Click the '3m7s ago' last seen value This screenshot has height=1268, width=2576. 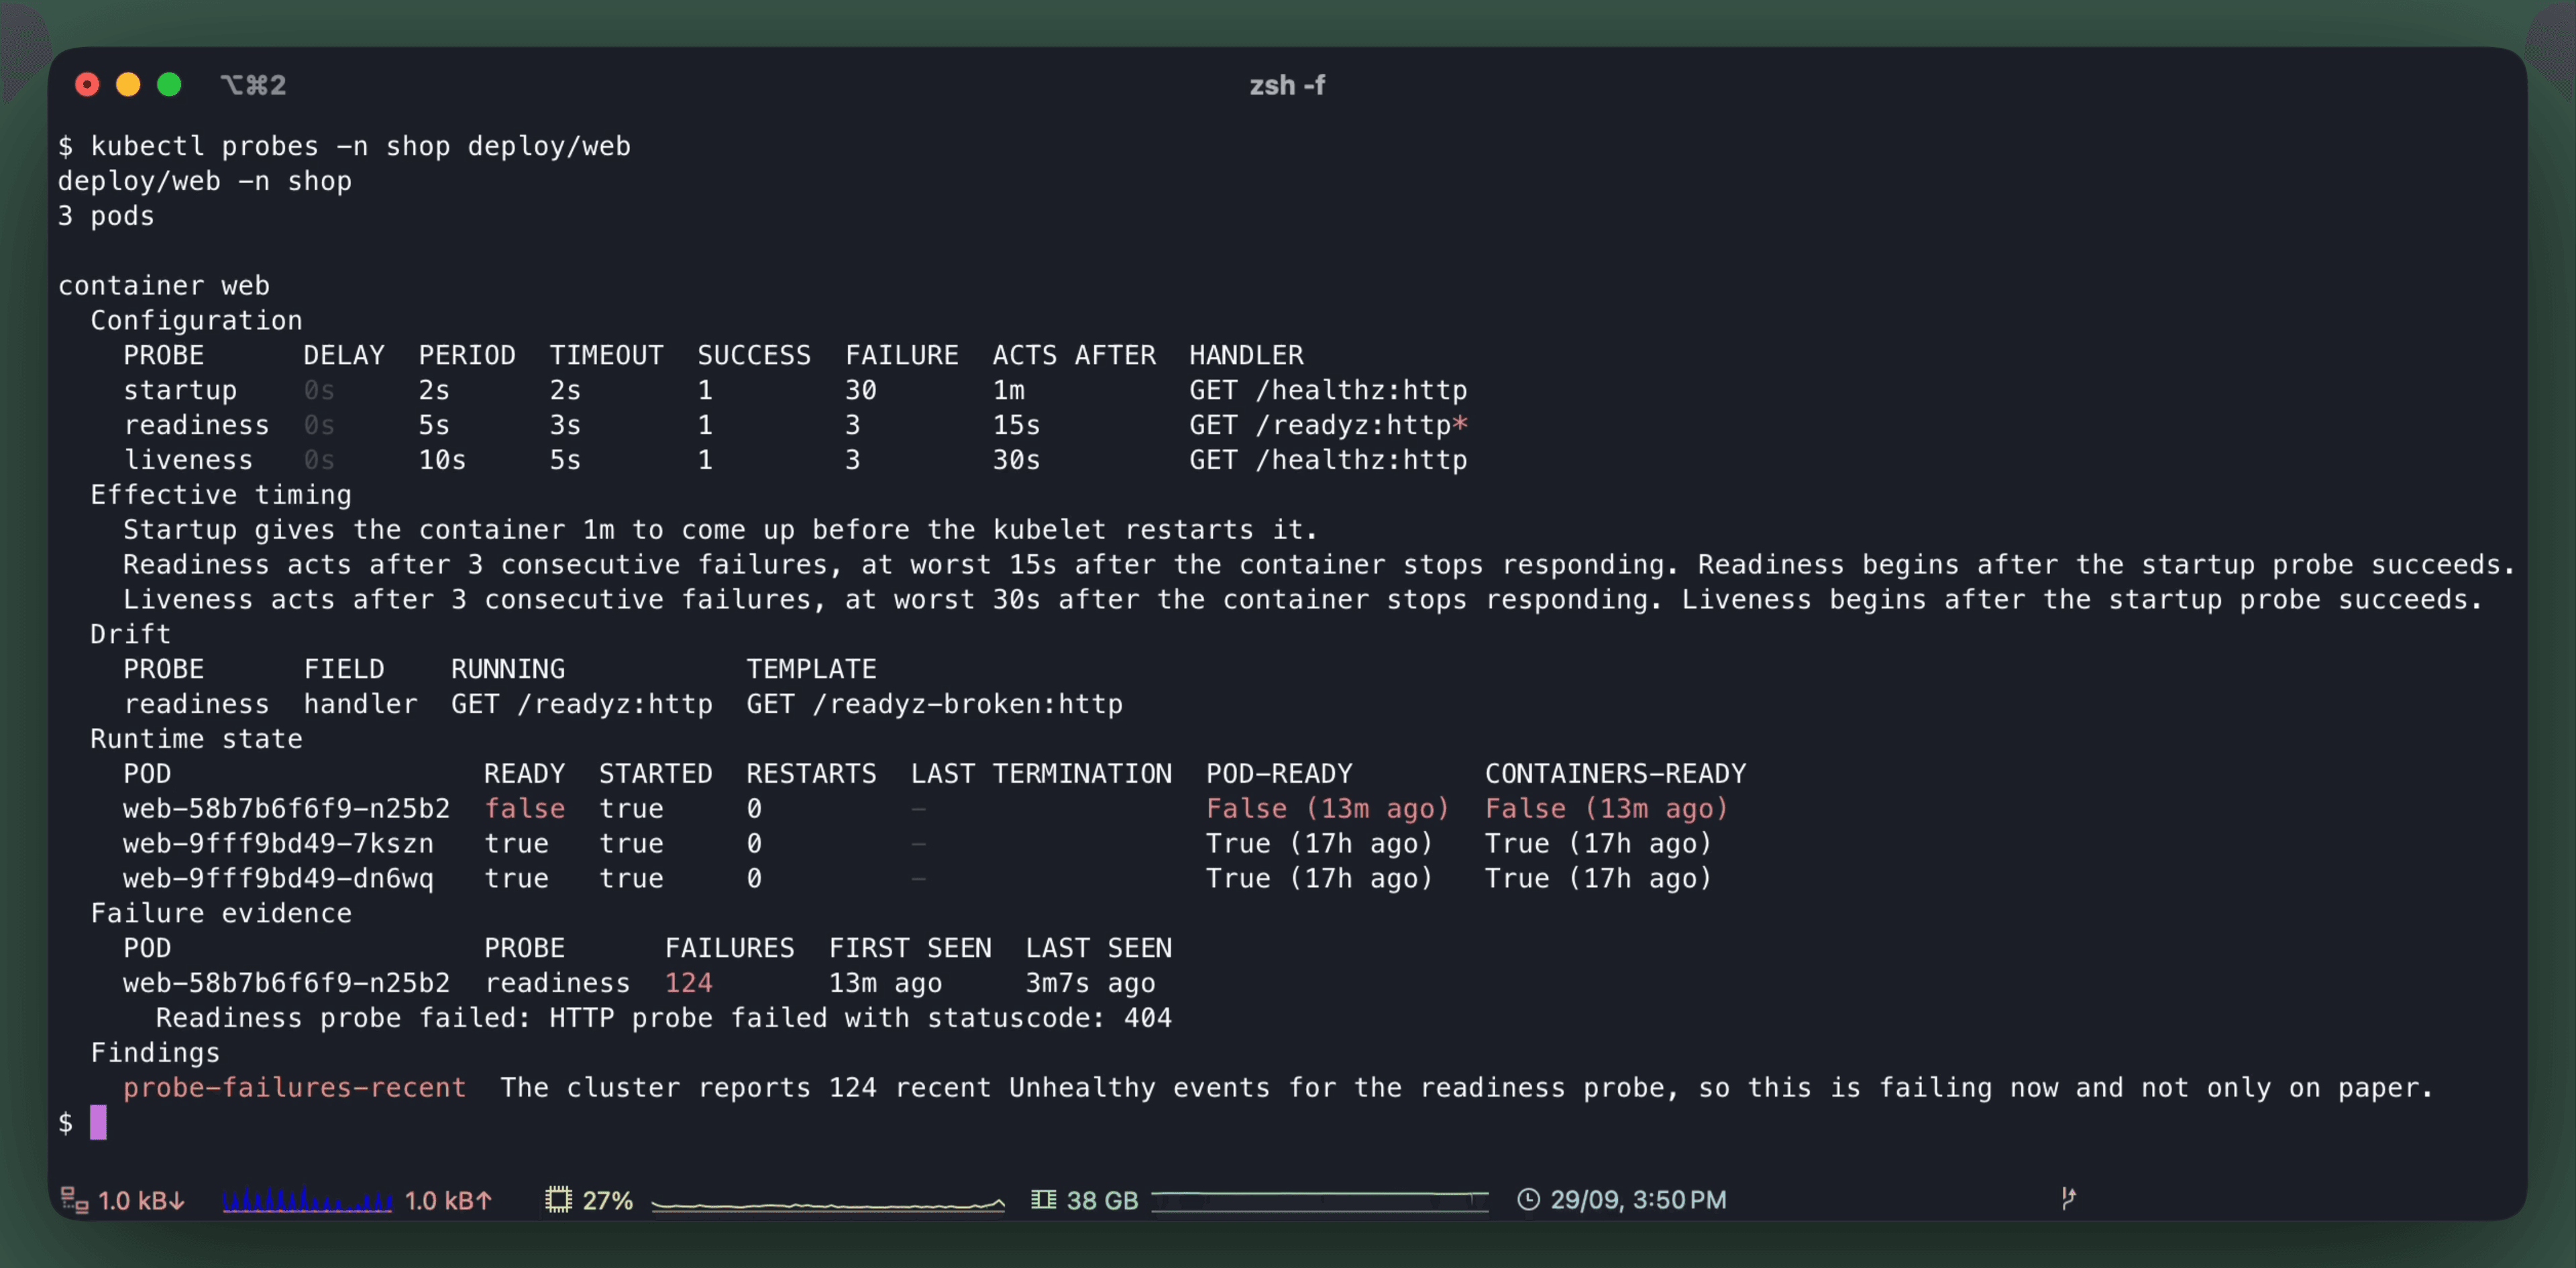point(1090,983)
